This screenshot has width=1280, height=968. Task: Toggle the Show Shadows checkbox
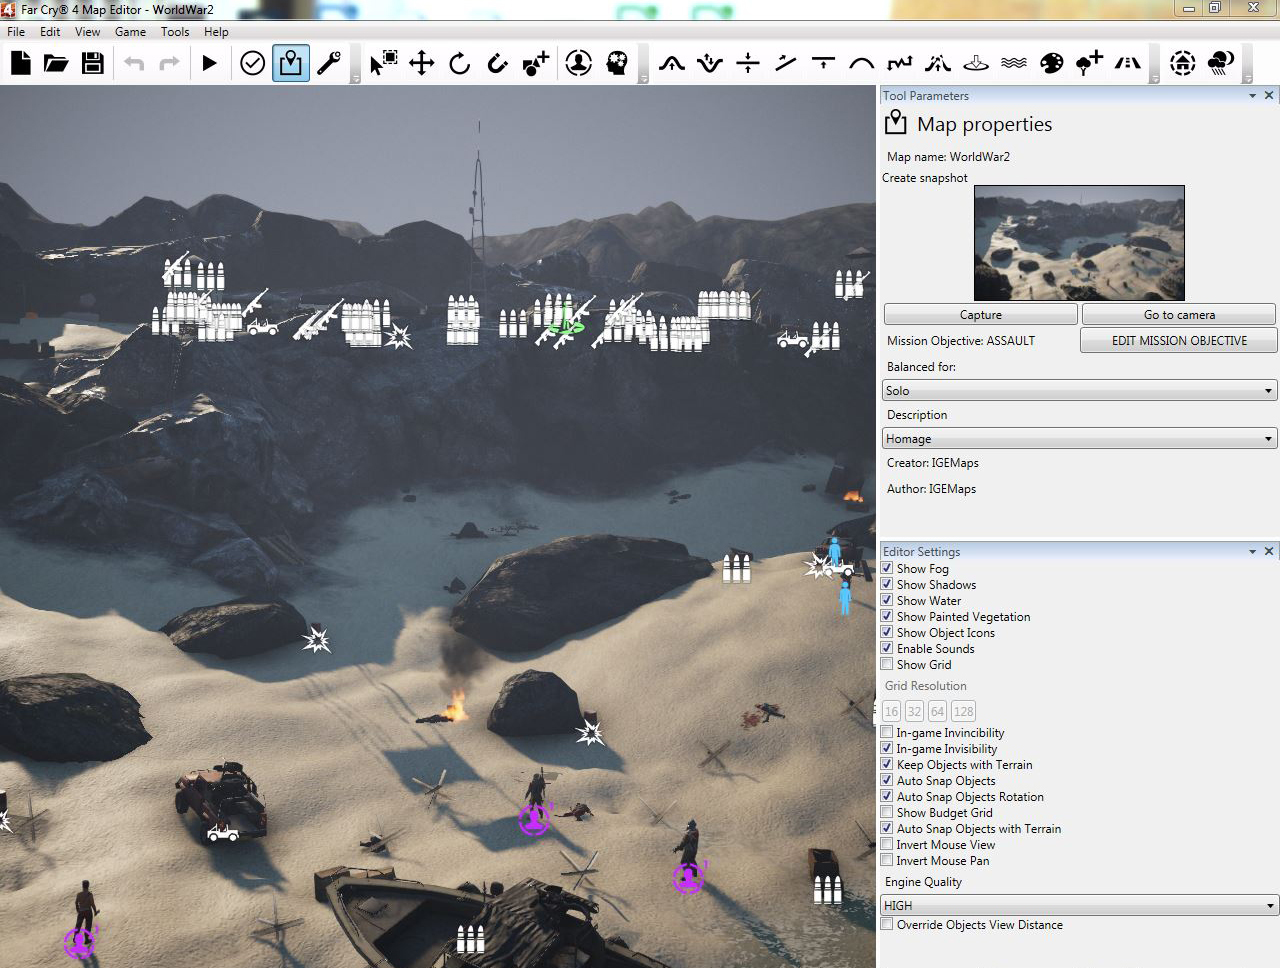pos(887,584)
